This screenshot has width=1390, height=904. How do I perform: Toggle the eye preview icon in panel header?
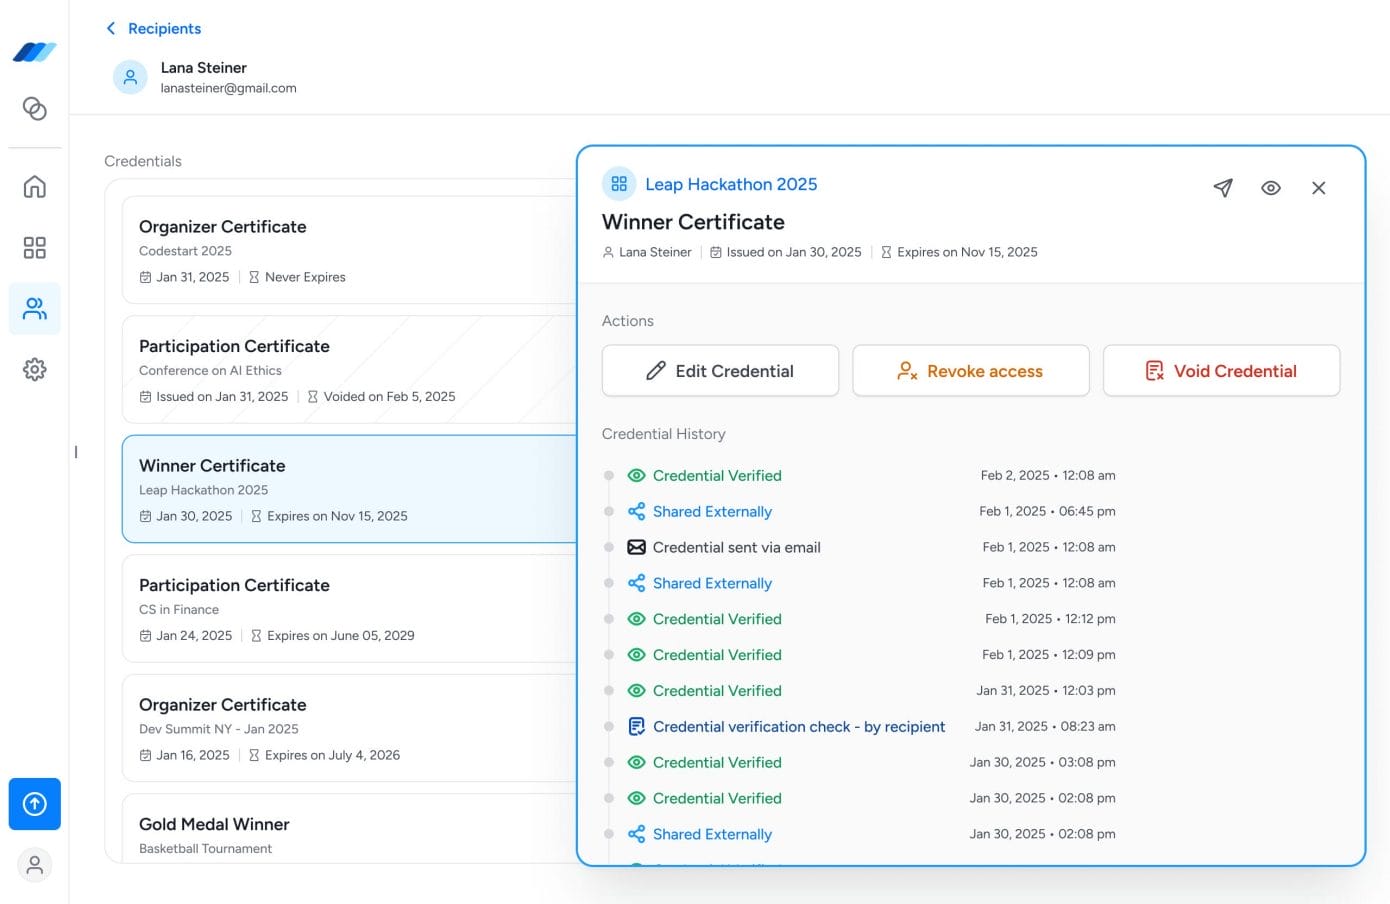click(1270, 188)
